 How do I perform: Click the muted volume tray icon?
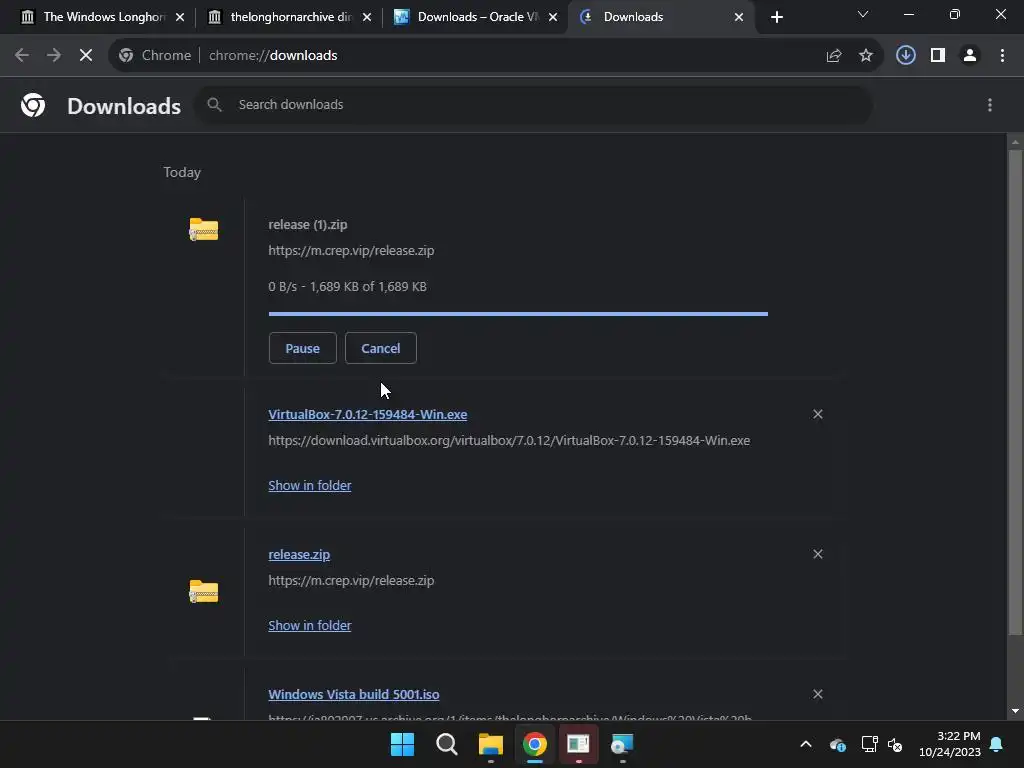(x=895, y=744)
